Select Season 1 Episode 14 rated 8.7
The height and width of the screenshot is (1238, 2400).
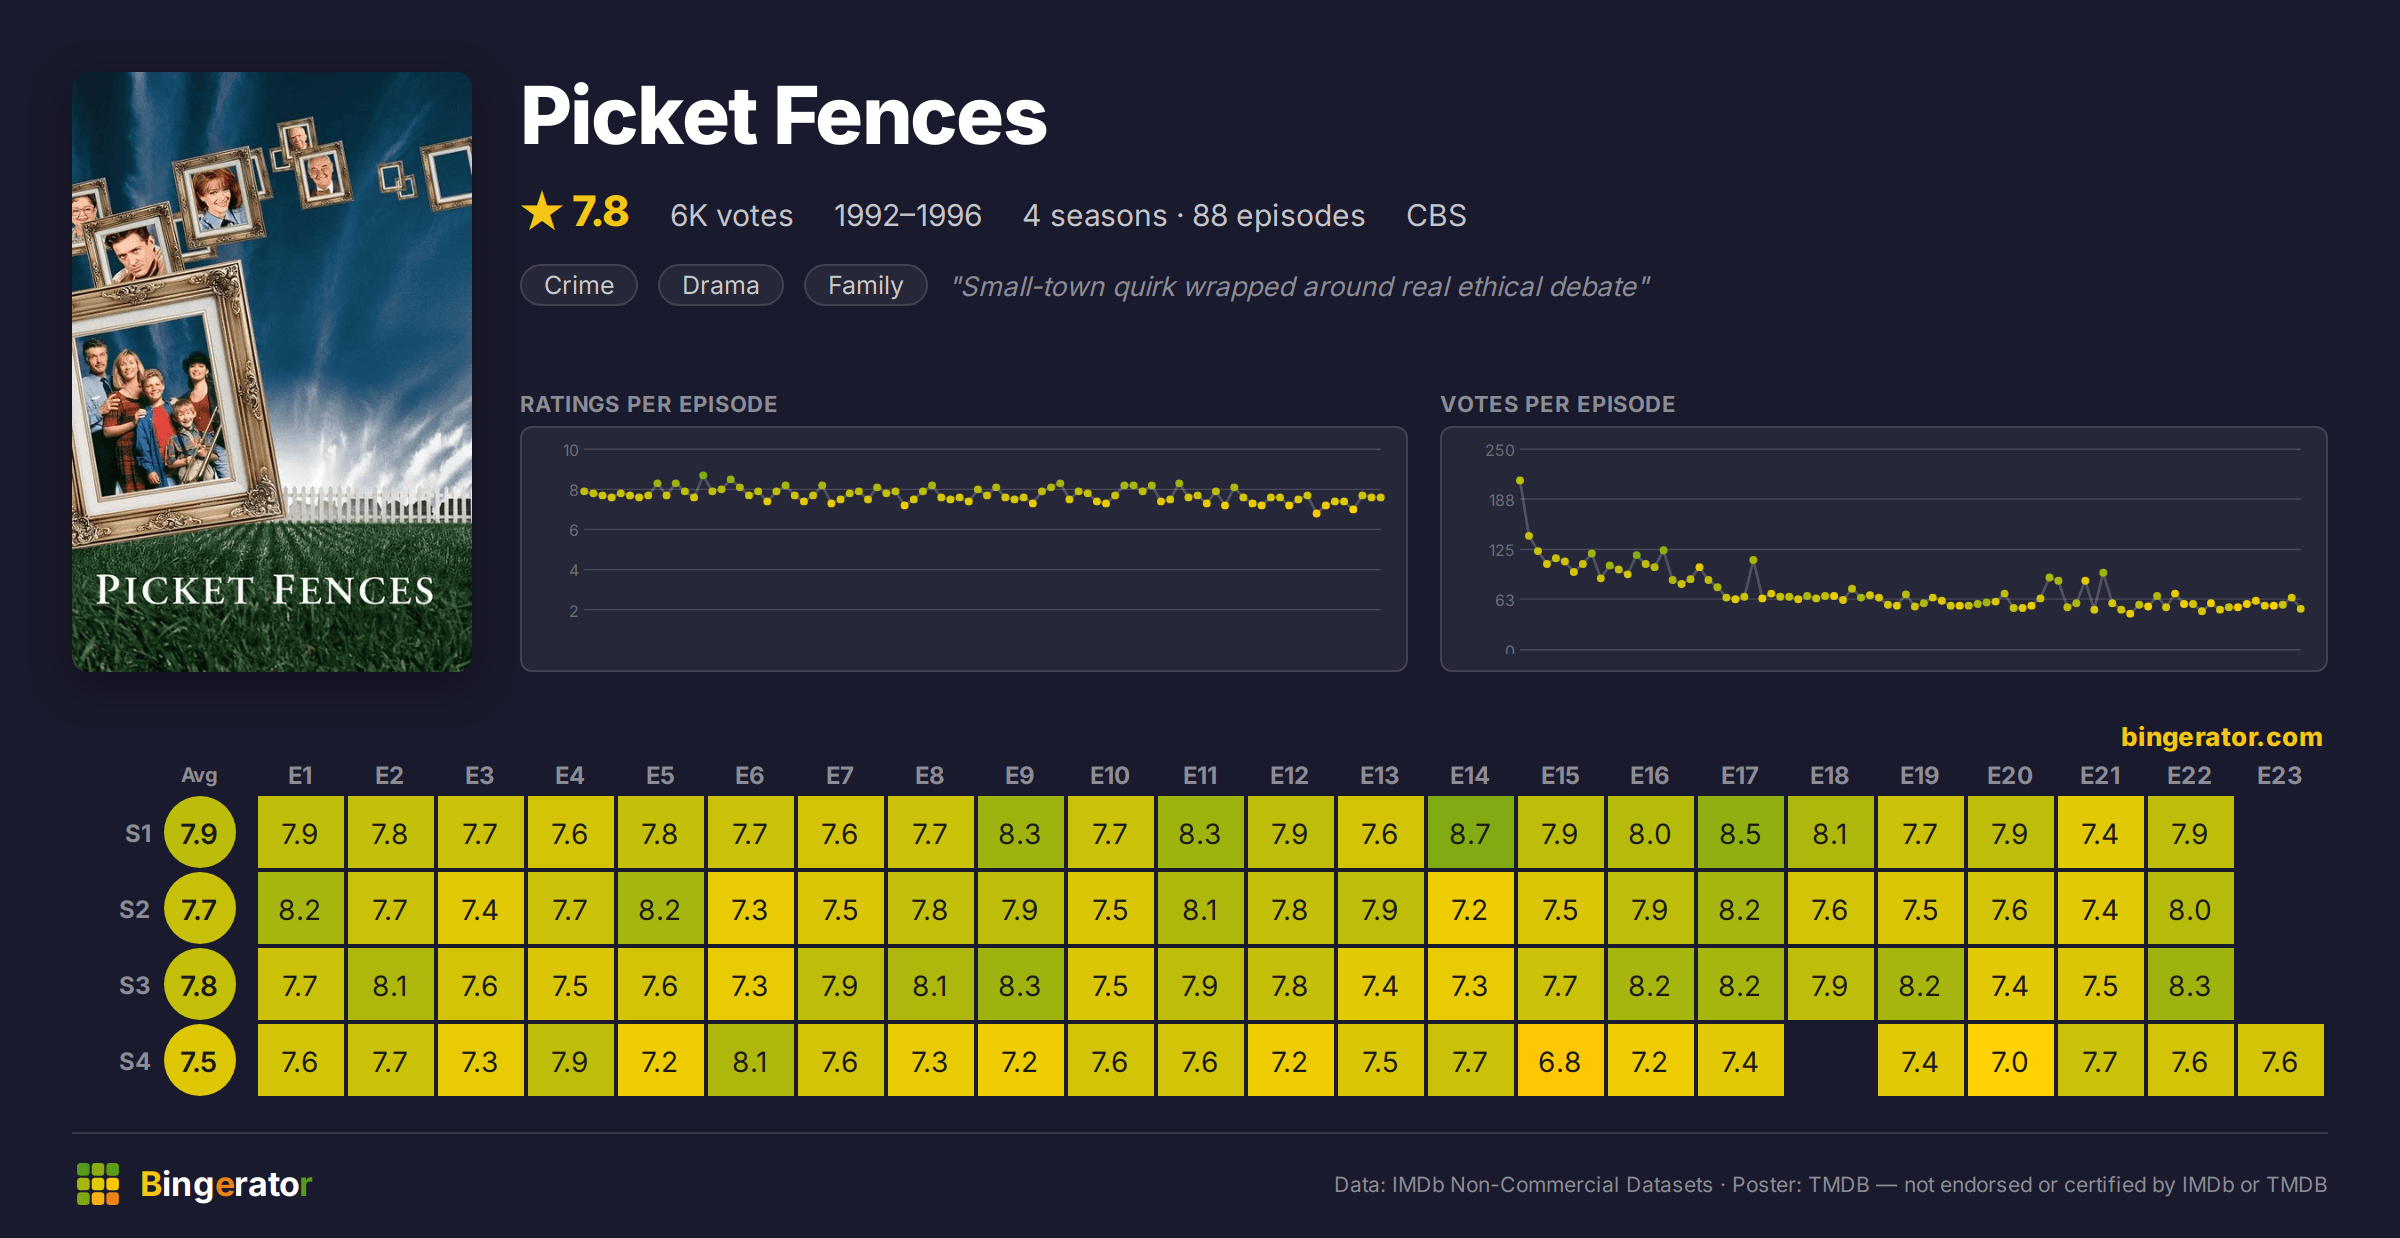(1470, 833)
